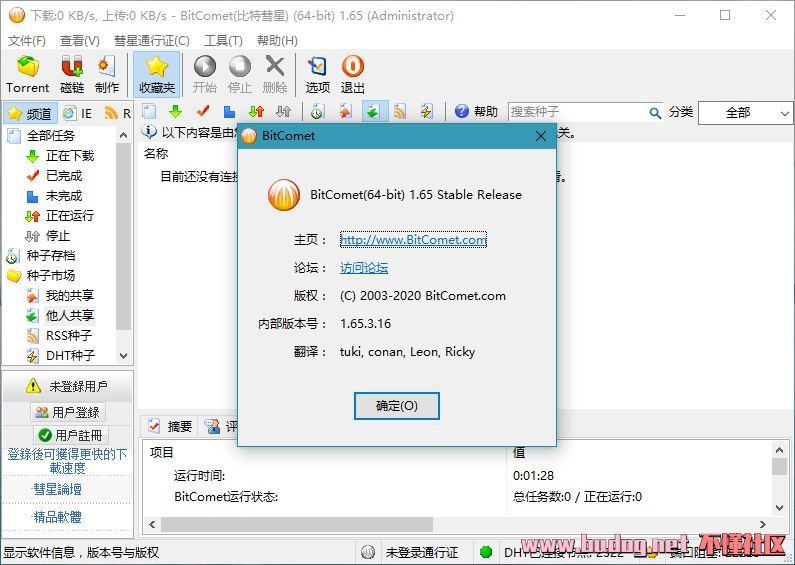Click colored up-down arrows running filter icon
The width and height of the screenshot is (795, 565).
click(257, 111)
